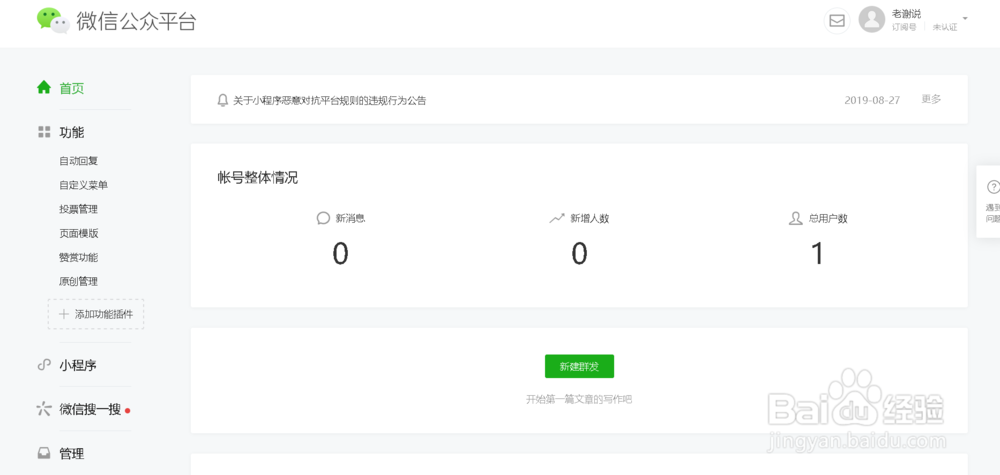Image resolution: width=1000 pixels, height=475 pixels.
Task: Open the 关于小程序恶意对抗平台规则 announcement link
Action: [x=330, y=100]
